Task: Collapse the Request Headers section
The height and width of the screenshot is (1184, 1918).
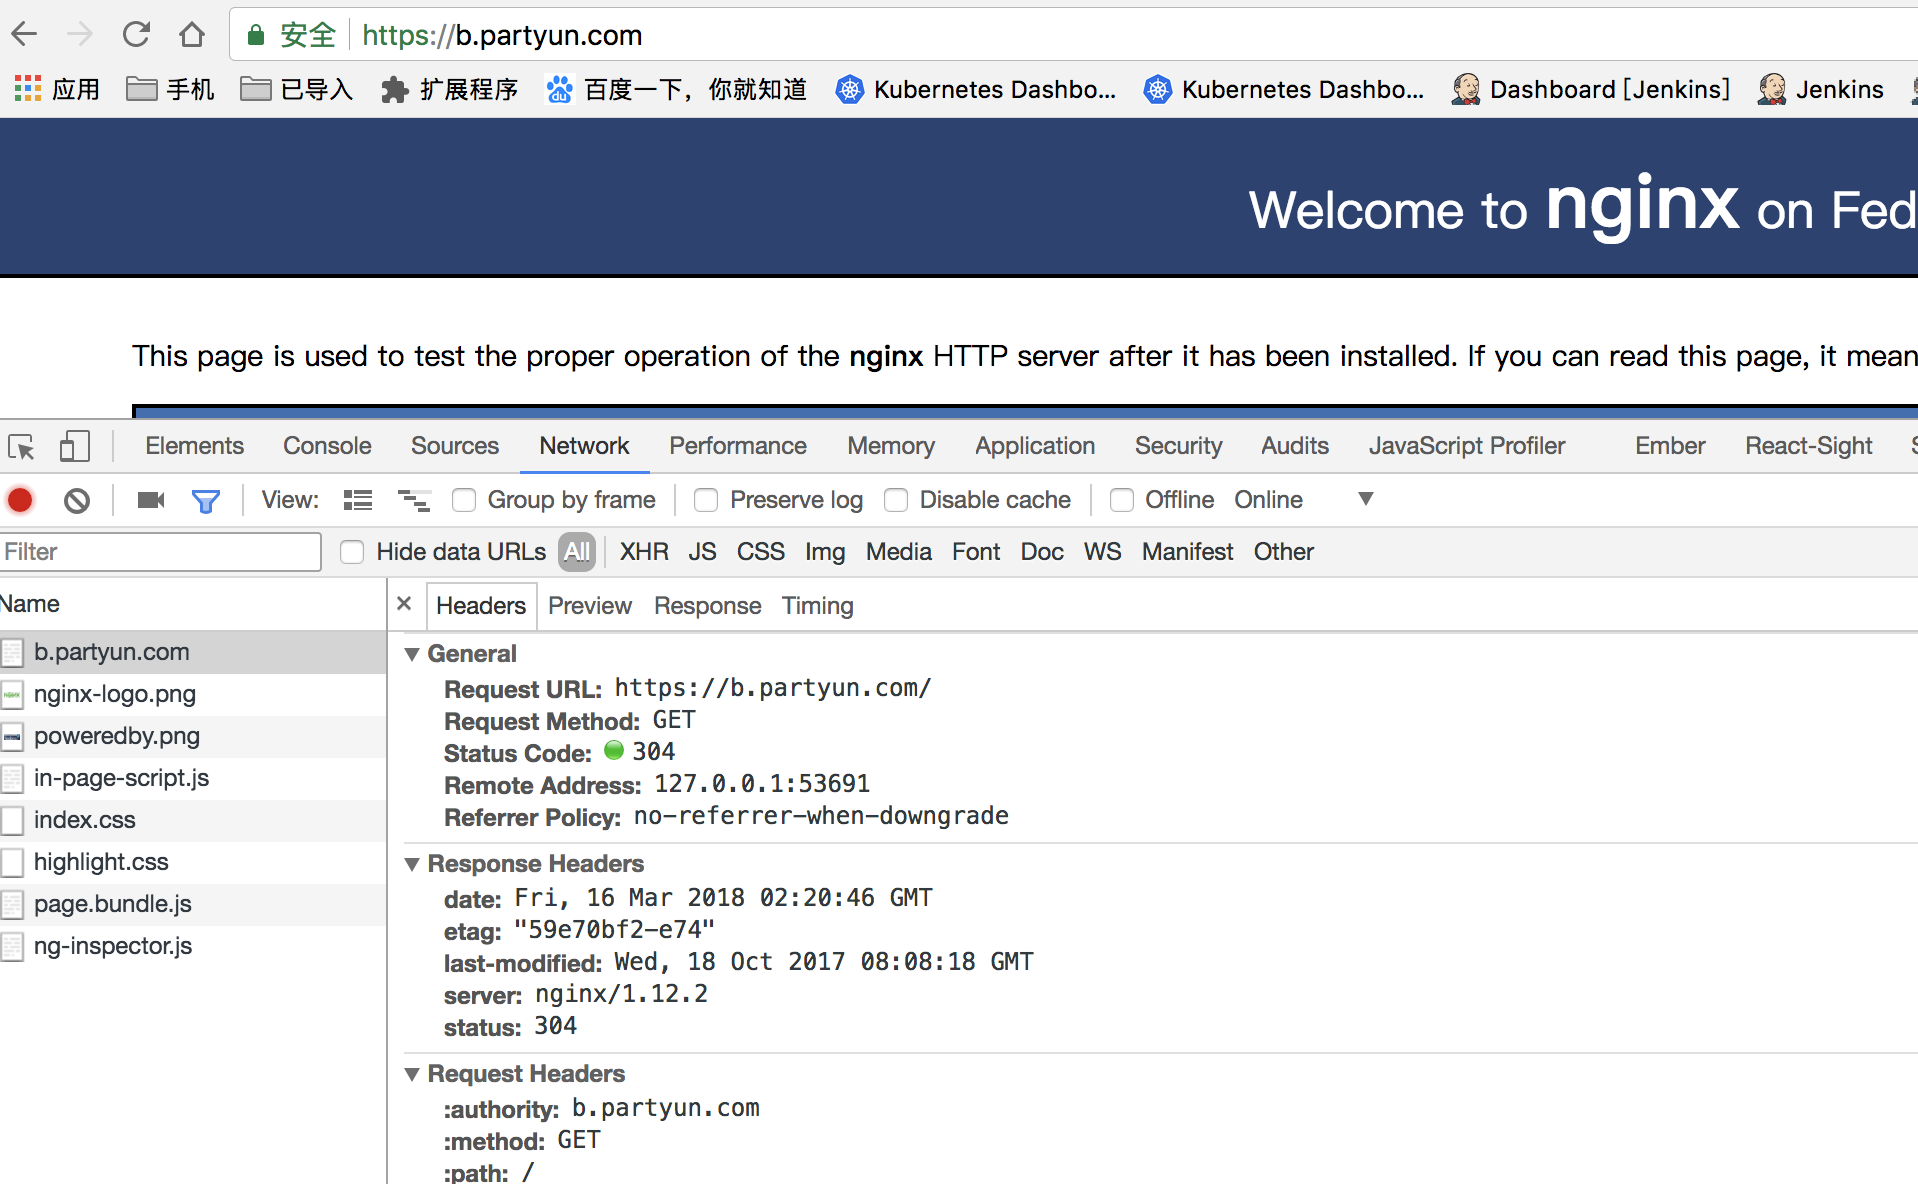Action: [x=412, y=1074]
